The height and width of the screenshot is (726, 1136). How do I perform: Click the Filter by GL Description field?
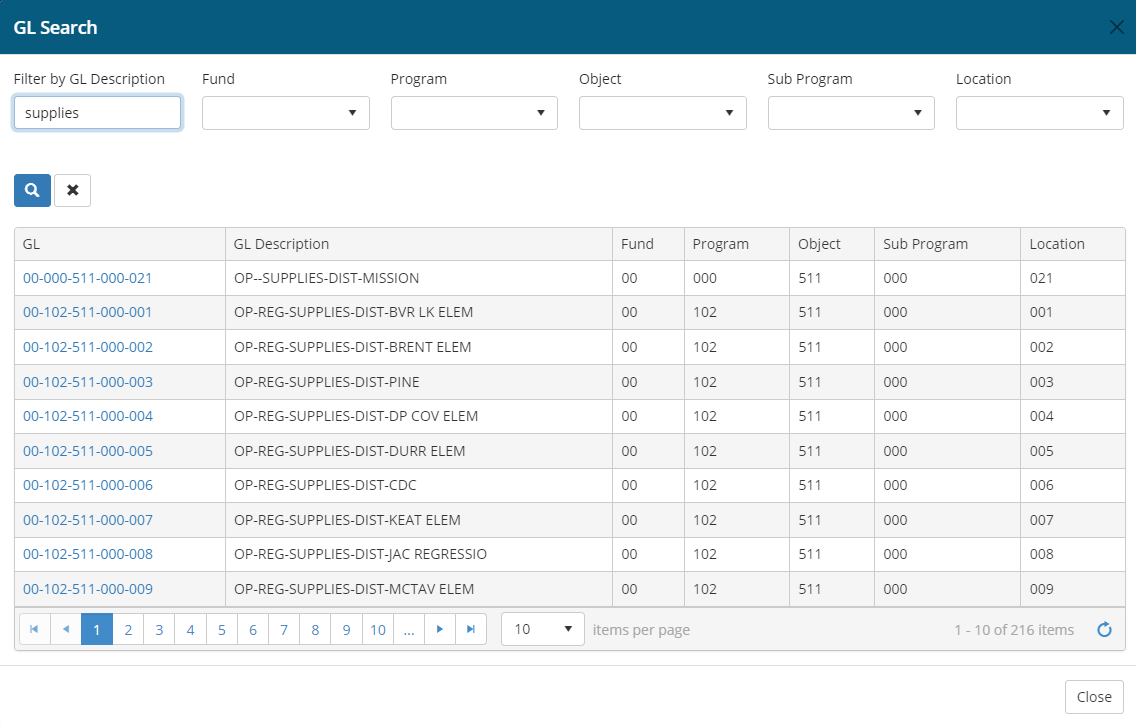(97, 113)
